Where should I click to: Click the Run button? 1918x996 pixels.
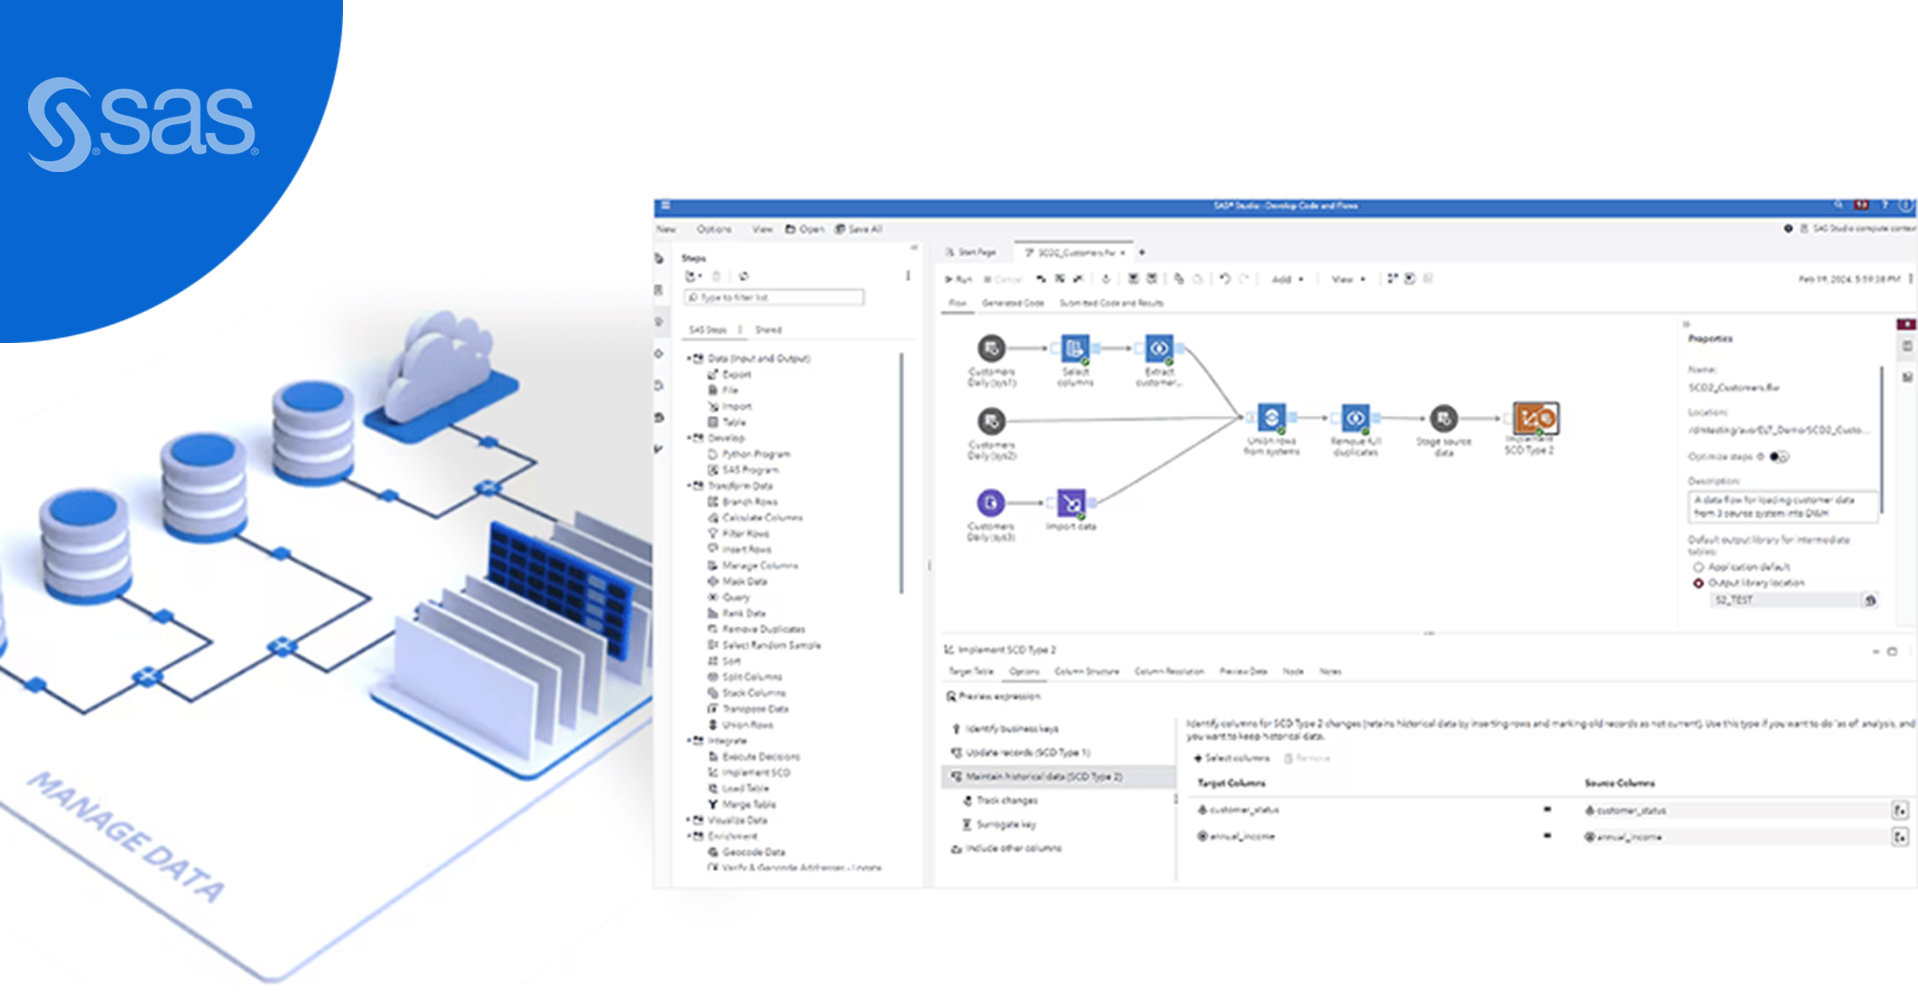coord(958,280)
